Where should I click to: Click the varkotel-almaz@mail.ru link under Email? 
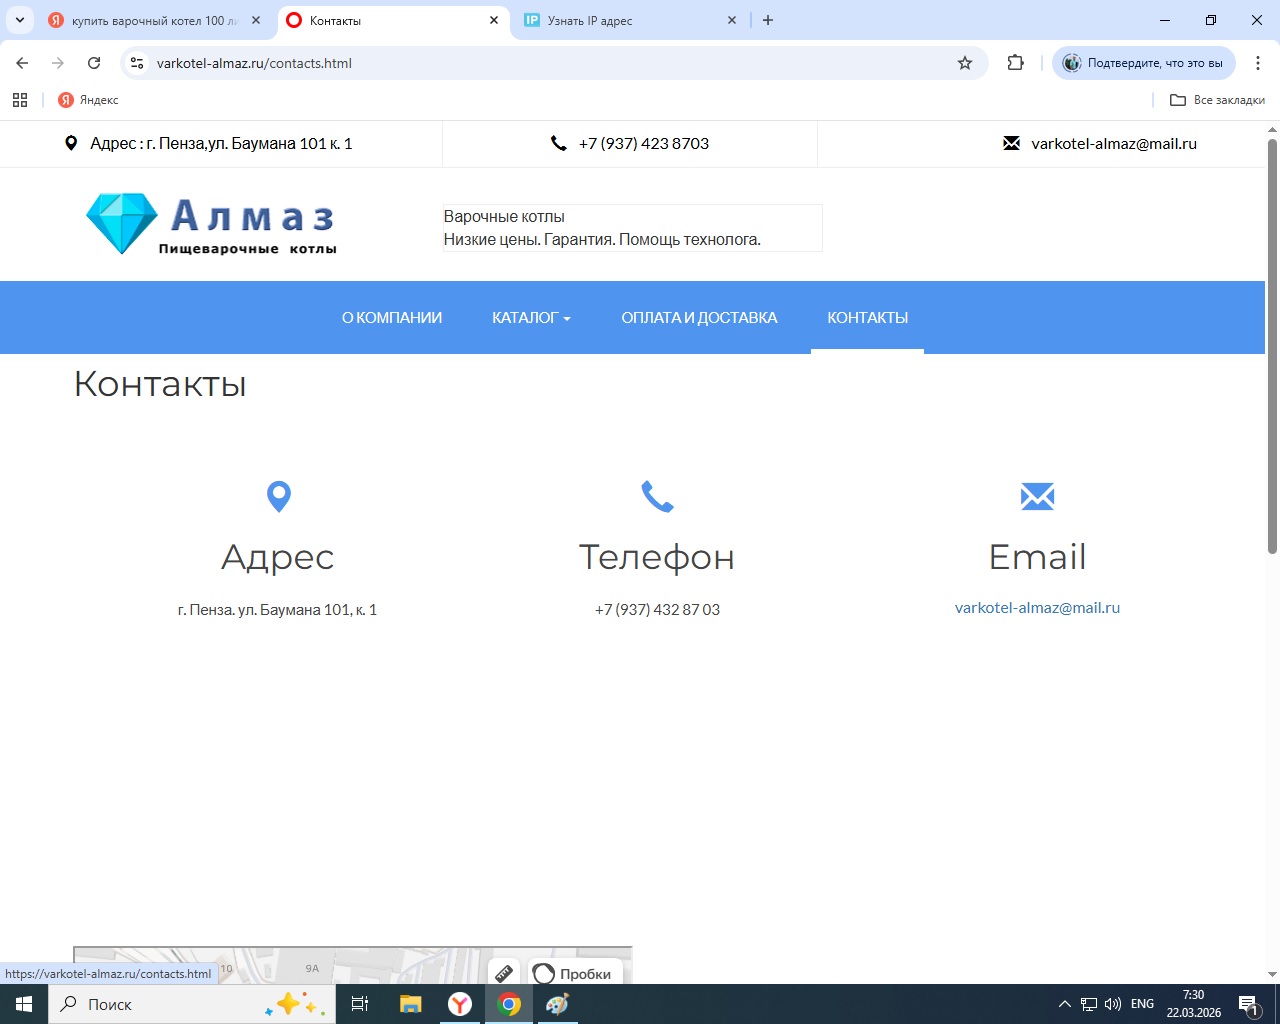click(x=1037, y=608)
